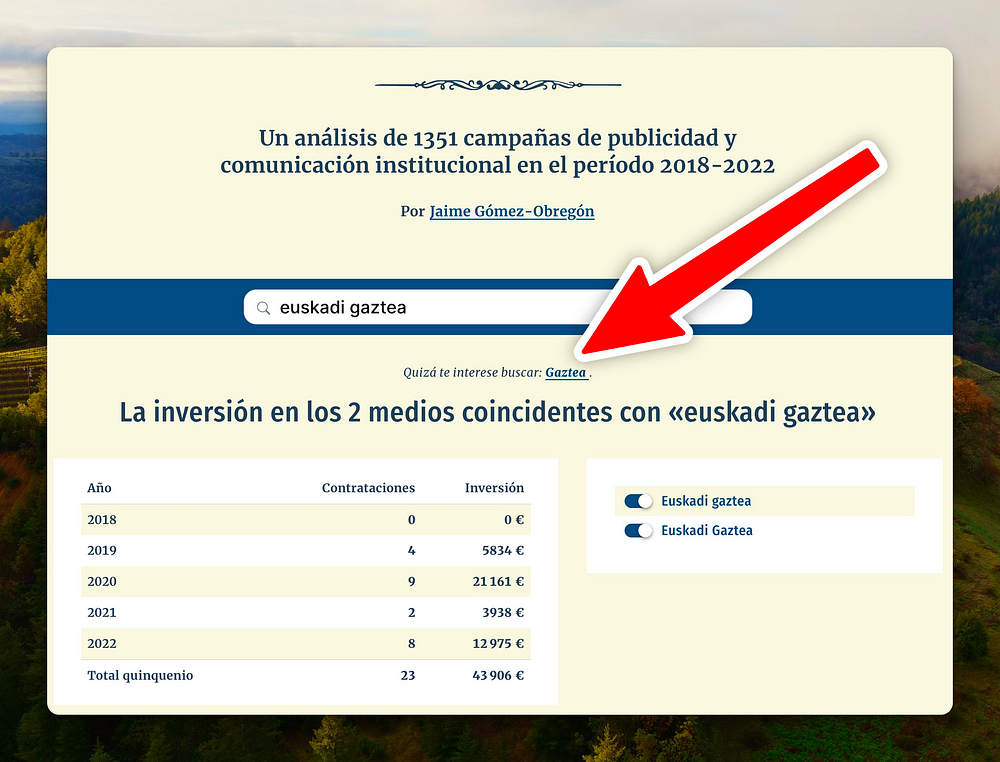1000x762 pixels.
Task: Click the contrataciones value '9' for 2020
Action: 411,582
